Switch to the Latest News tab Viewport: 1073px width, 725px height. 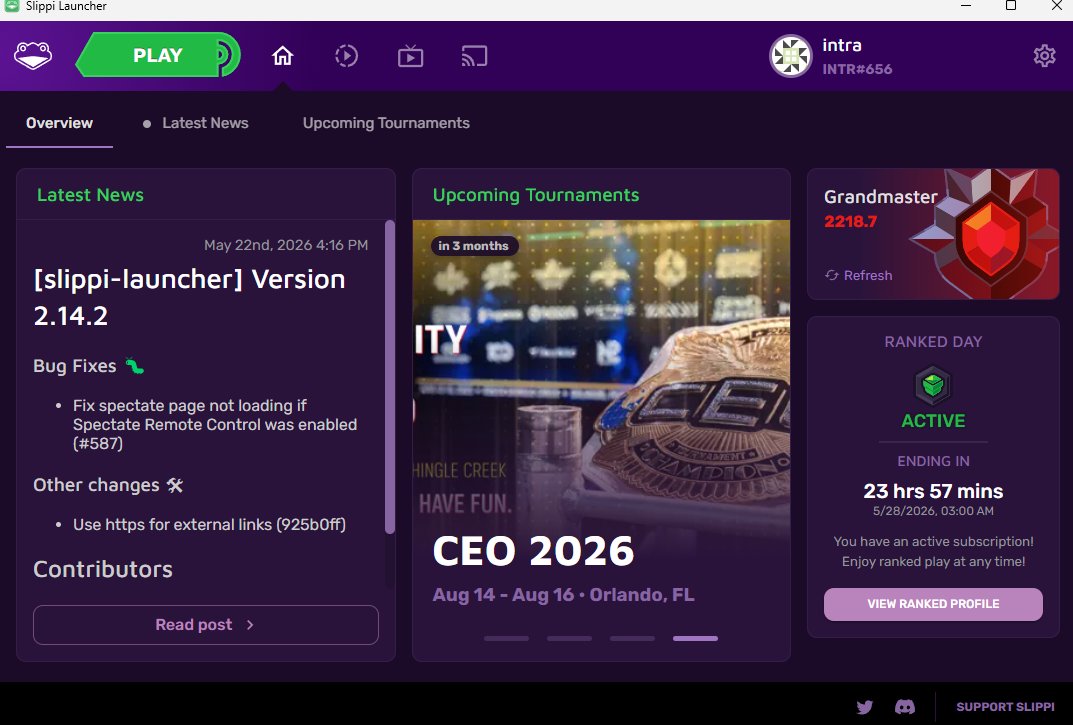(x=196, y=123)
